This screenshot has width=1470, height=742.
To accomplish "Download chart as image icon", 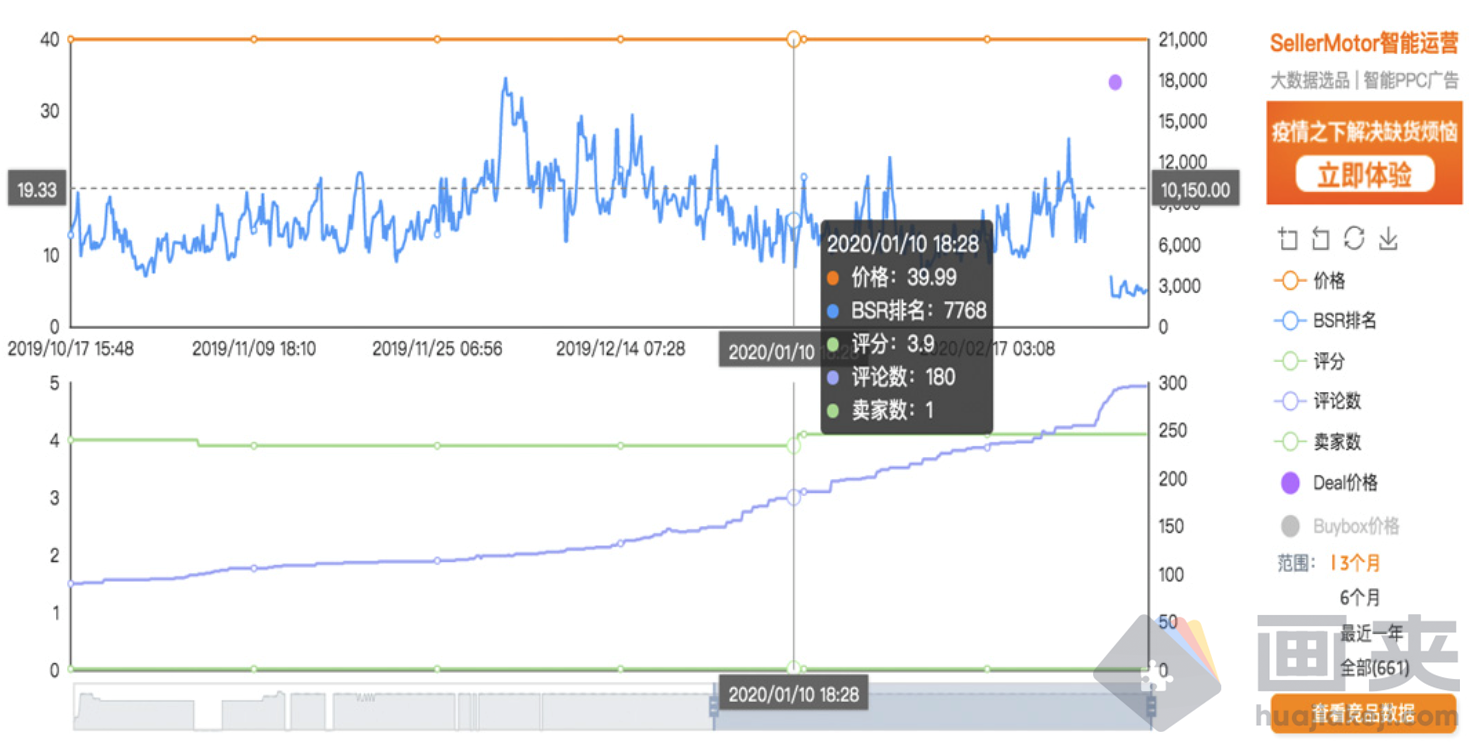I will point(1388,239).
